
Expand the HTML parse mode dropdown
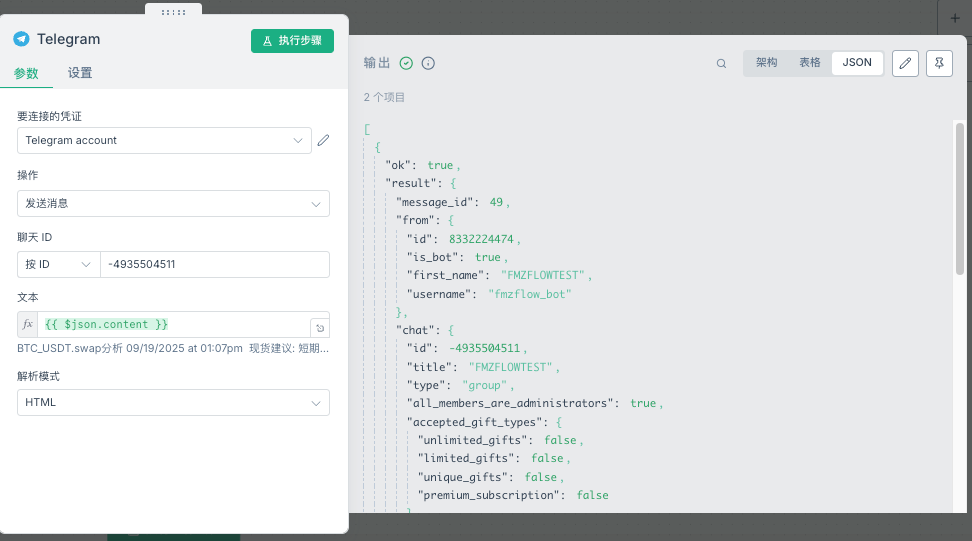tap(173, 403)
